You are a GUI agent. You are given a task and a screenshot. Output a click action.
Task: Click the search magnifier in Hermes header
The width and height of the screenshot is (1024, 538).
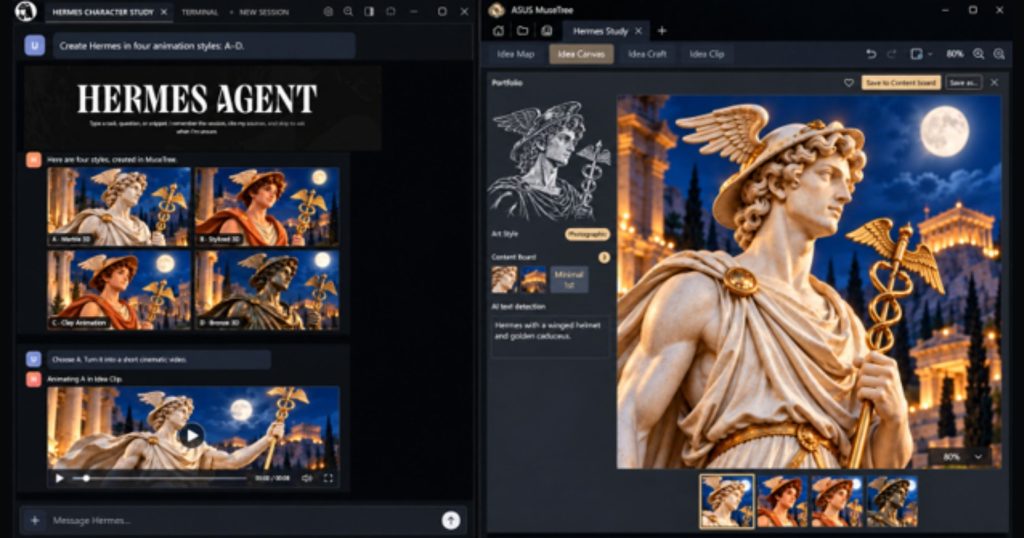pos(348,12)
